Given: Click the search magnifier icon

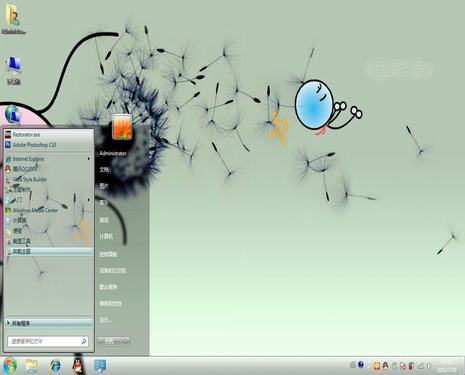Looking at the screenshot, I should click(84, 341).
